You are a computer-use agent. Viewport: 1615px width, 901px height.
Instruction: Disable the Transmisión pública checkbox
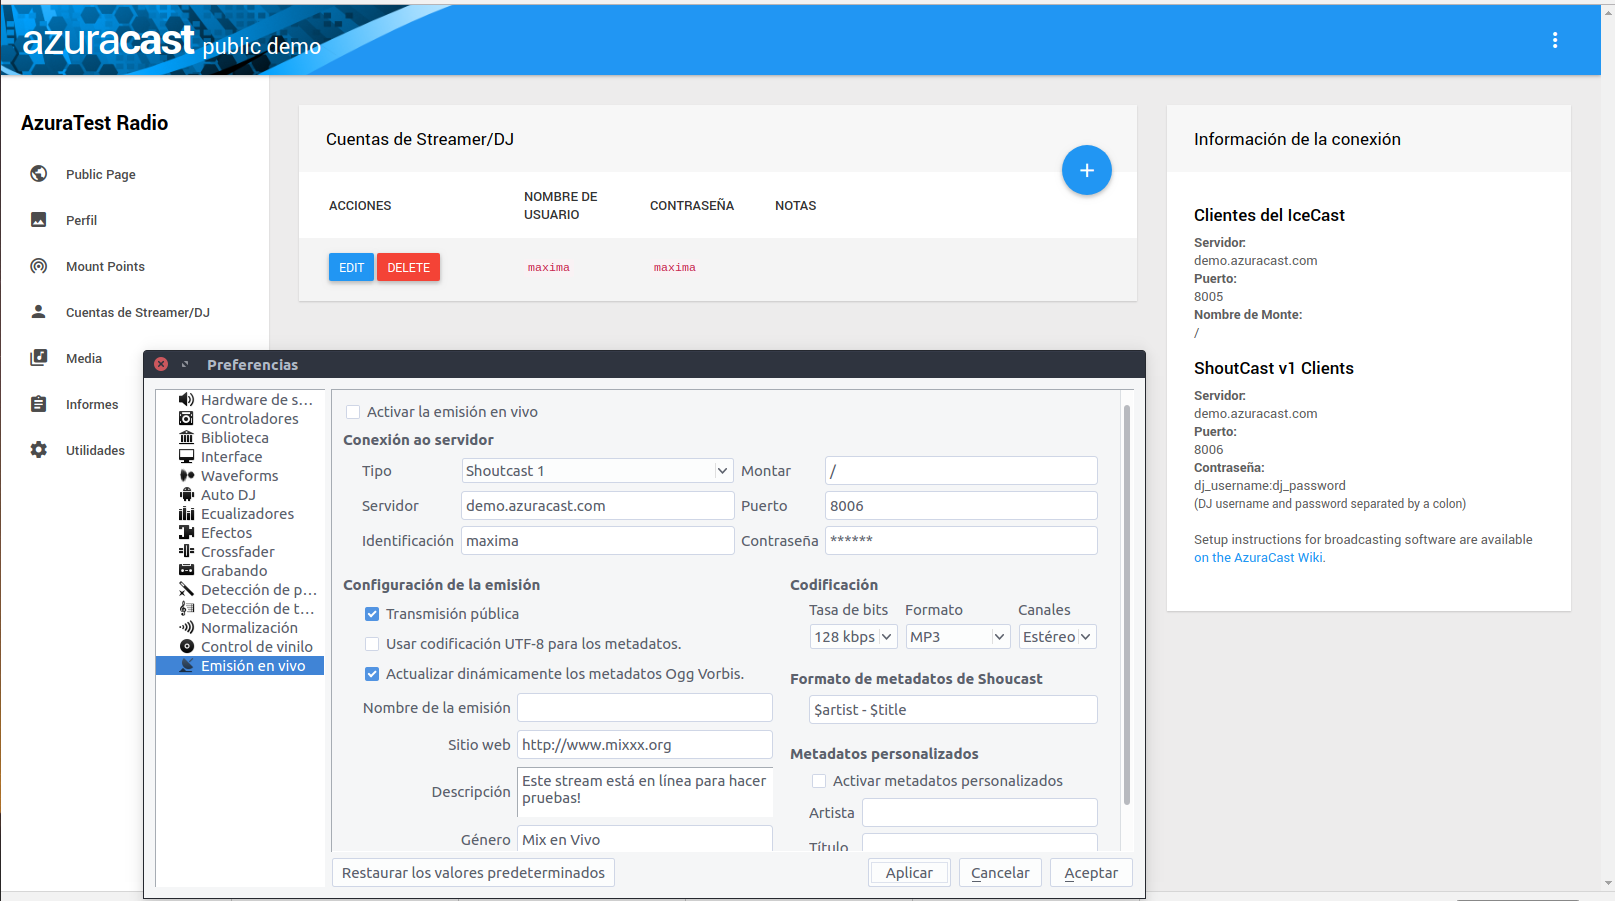tap(372, 613)
